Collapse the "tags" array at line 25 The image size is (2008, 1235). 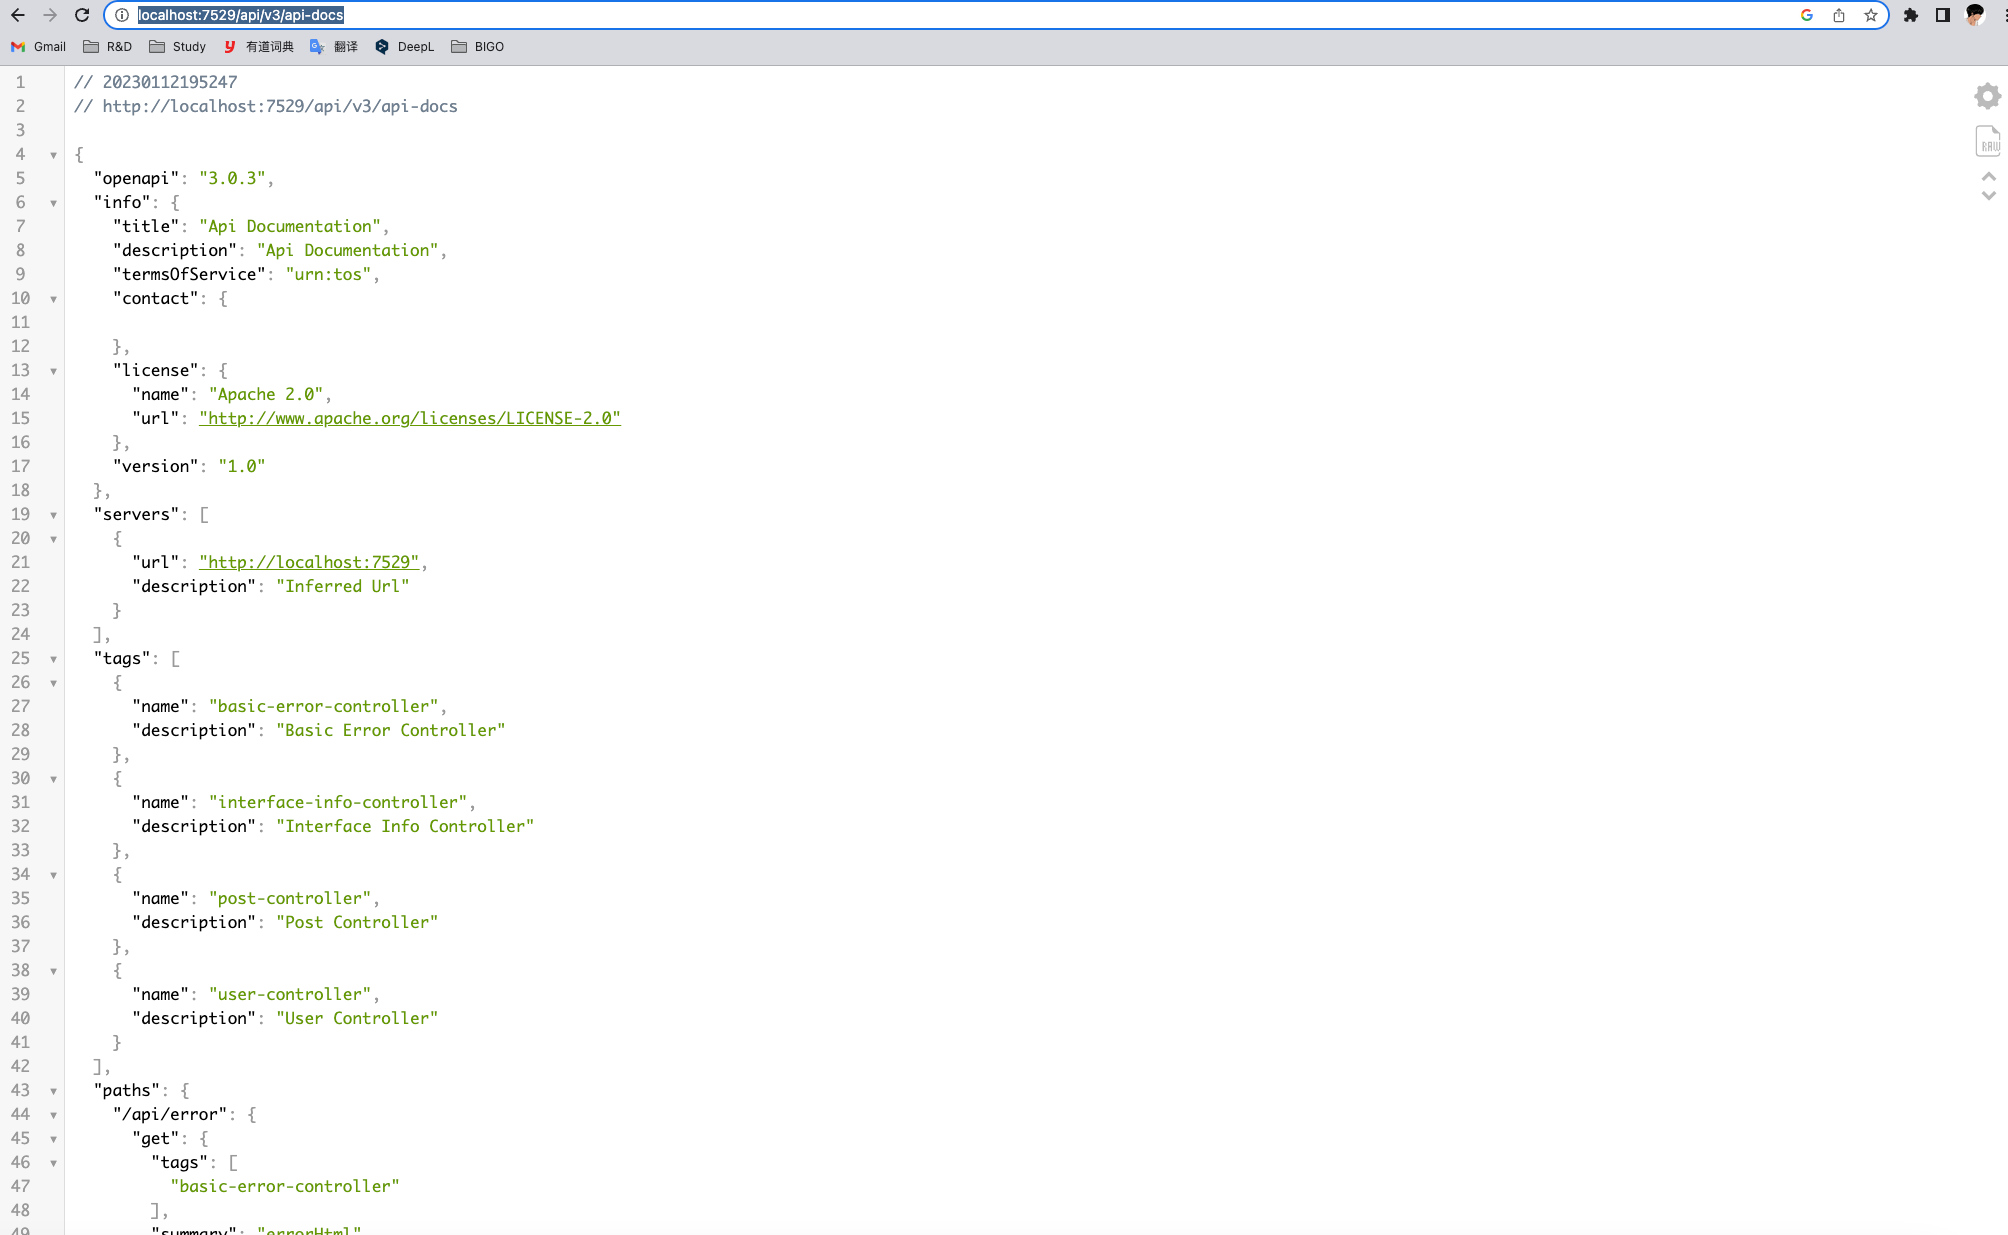[x=53, y=659]
